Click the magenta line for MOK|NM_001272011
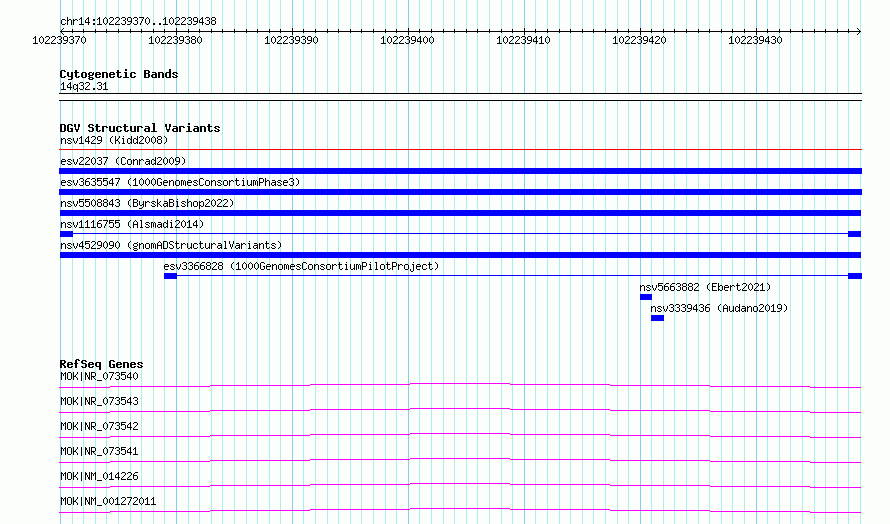890x524 pixels. coord(460,510)
